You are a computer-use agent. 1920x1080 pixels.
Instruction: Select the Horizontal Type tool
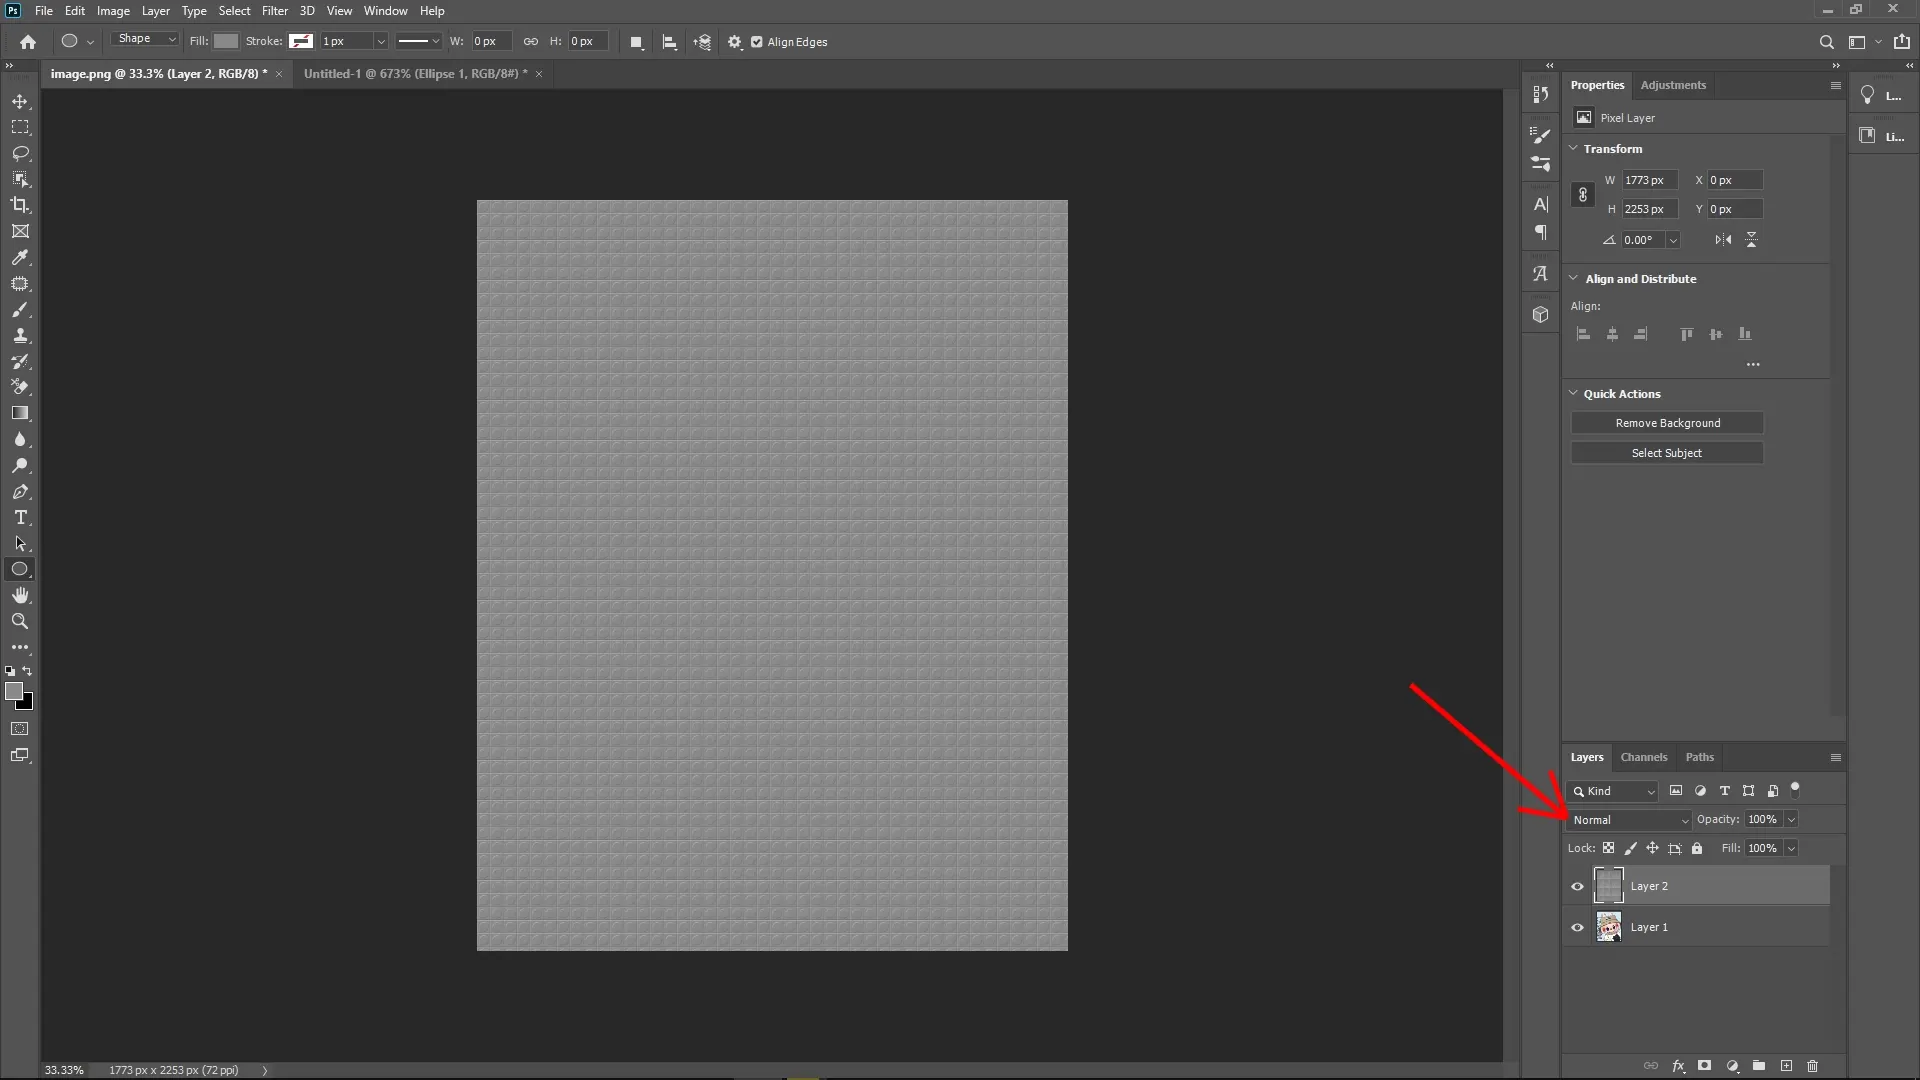tap(20, 518)
